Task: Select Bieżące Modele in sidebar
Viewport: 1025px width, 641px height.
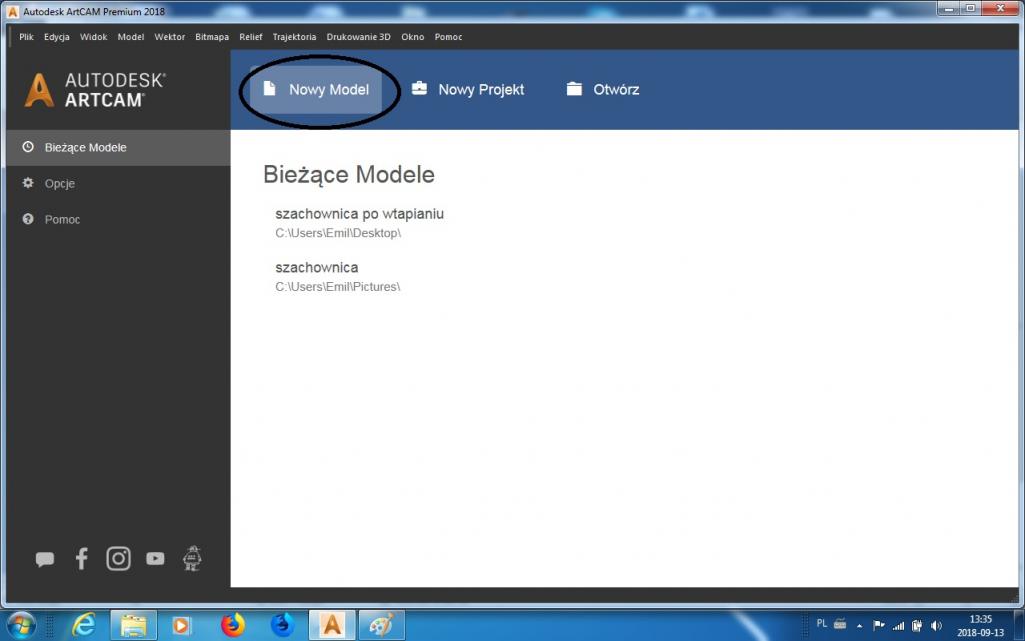Action: [118, 148]
